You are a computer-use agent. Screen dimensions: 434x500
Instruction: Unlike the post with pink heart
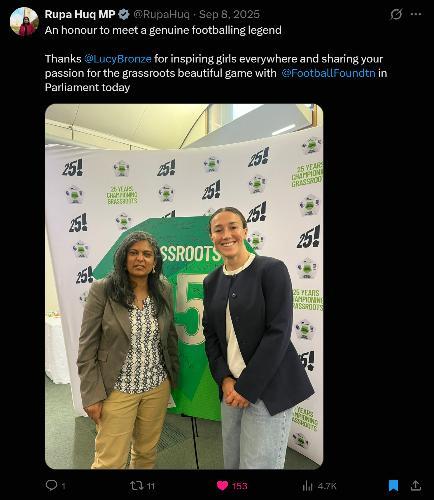click(x=222, y=486)
